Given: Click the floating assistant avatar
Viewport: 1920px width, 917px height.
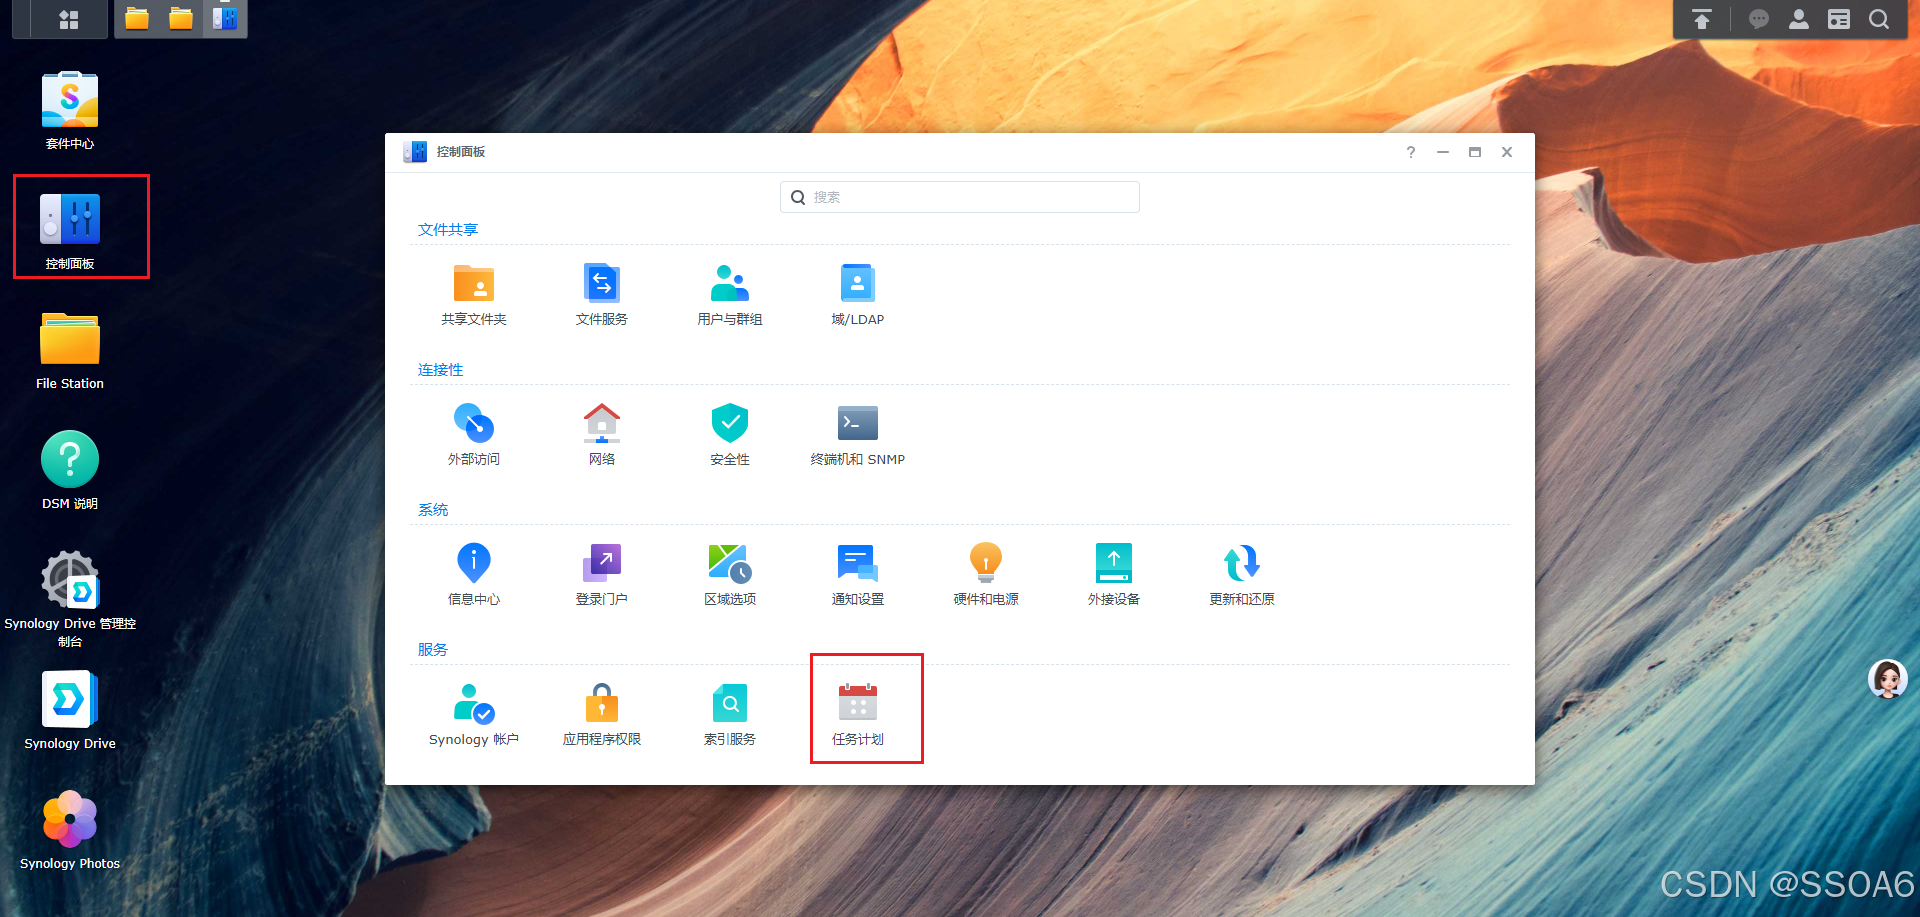Looking at the screenshot, I should [x=1888, y=679].
